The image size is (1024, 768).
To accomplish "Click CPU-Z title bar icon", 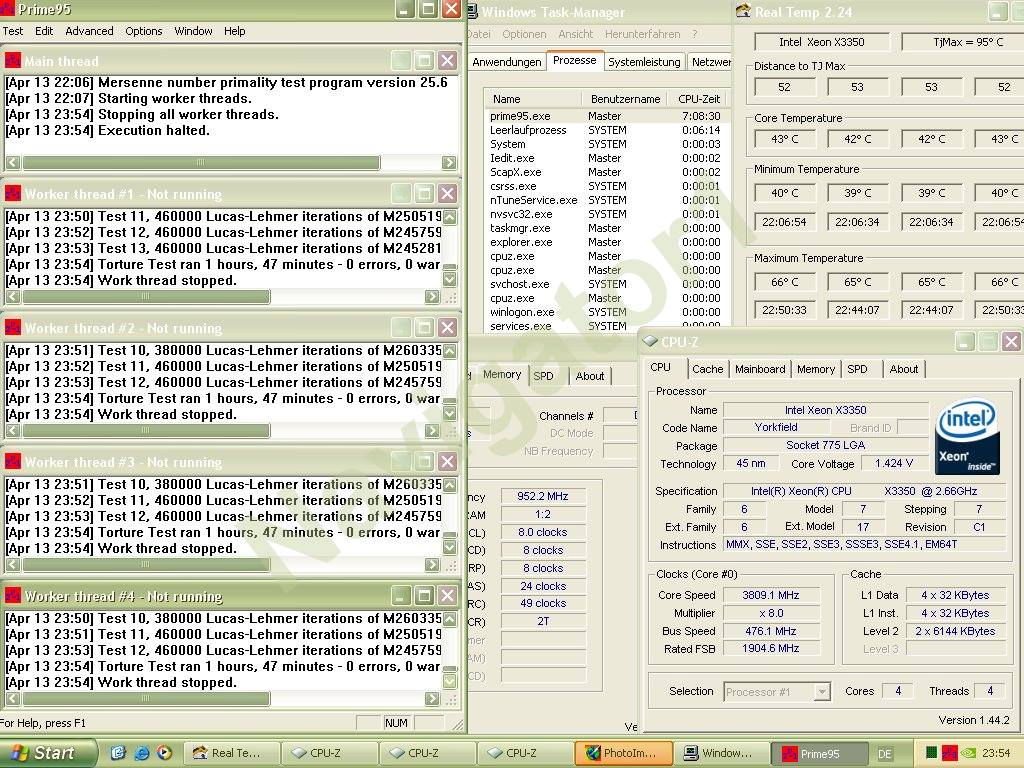I will tap(650, 342).
